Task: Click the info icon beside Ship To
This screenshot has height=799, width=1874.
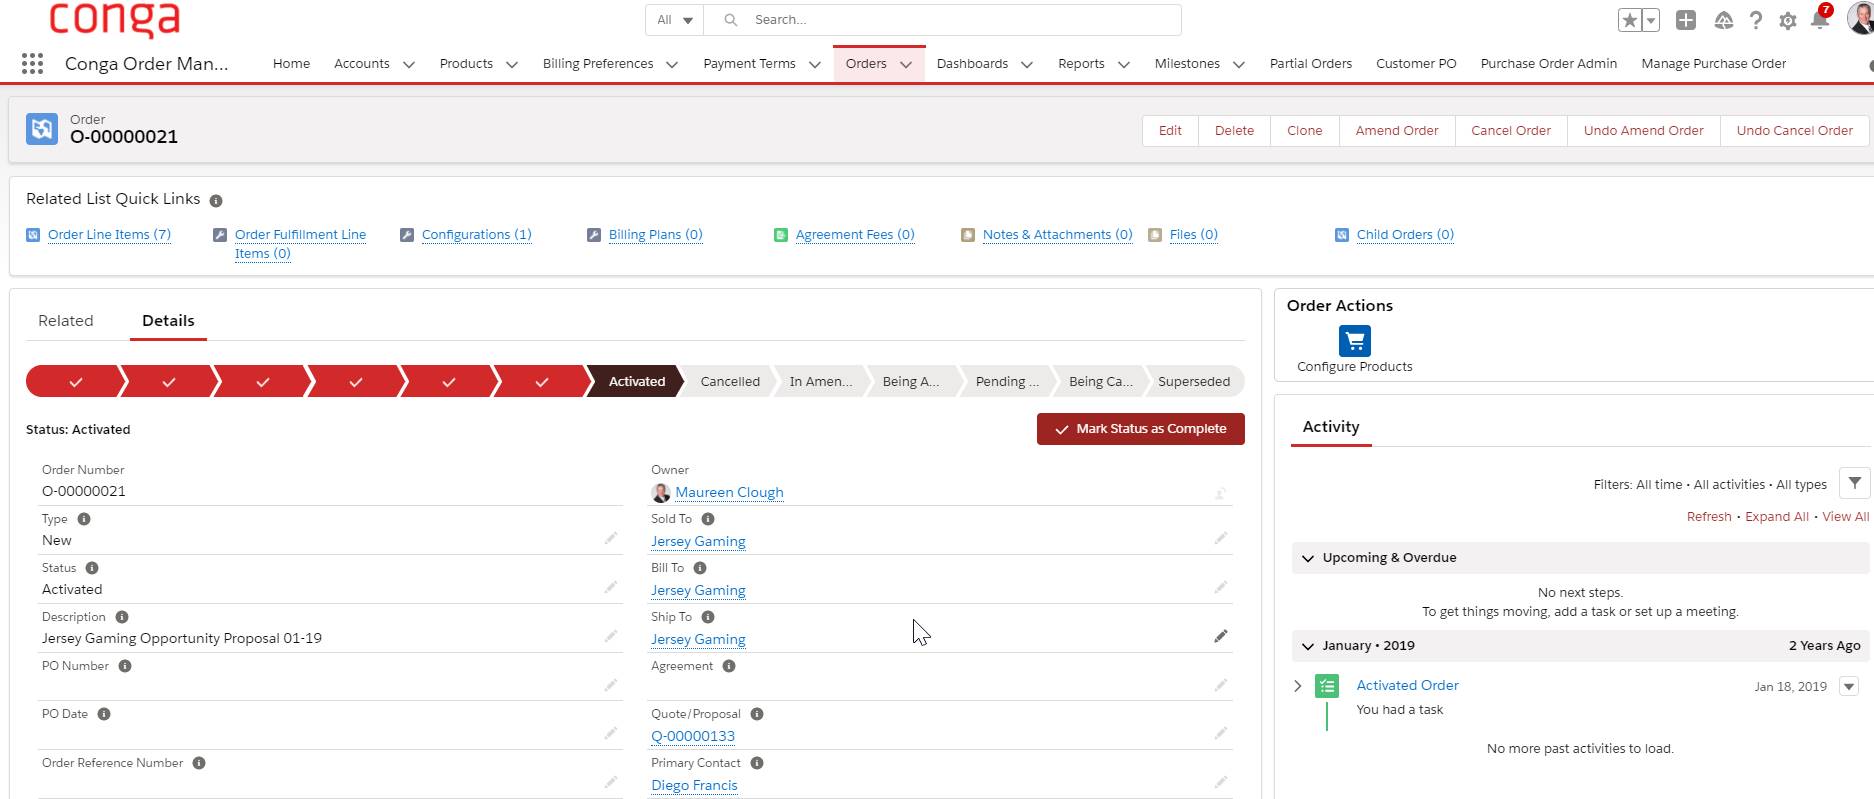Action: click(708, 617)
